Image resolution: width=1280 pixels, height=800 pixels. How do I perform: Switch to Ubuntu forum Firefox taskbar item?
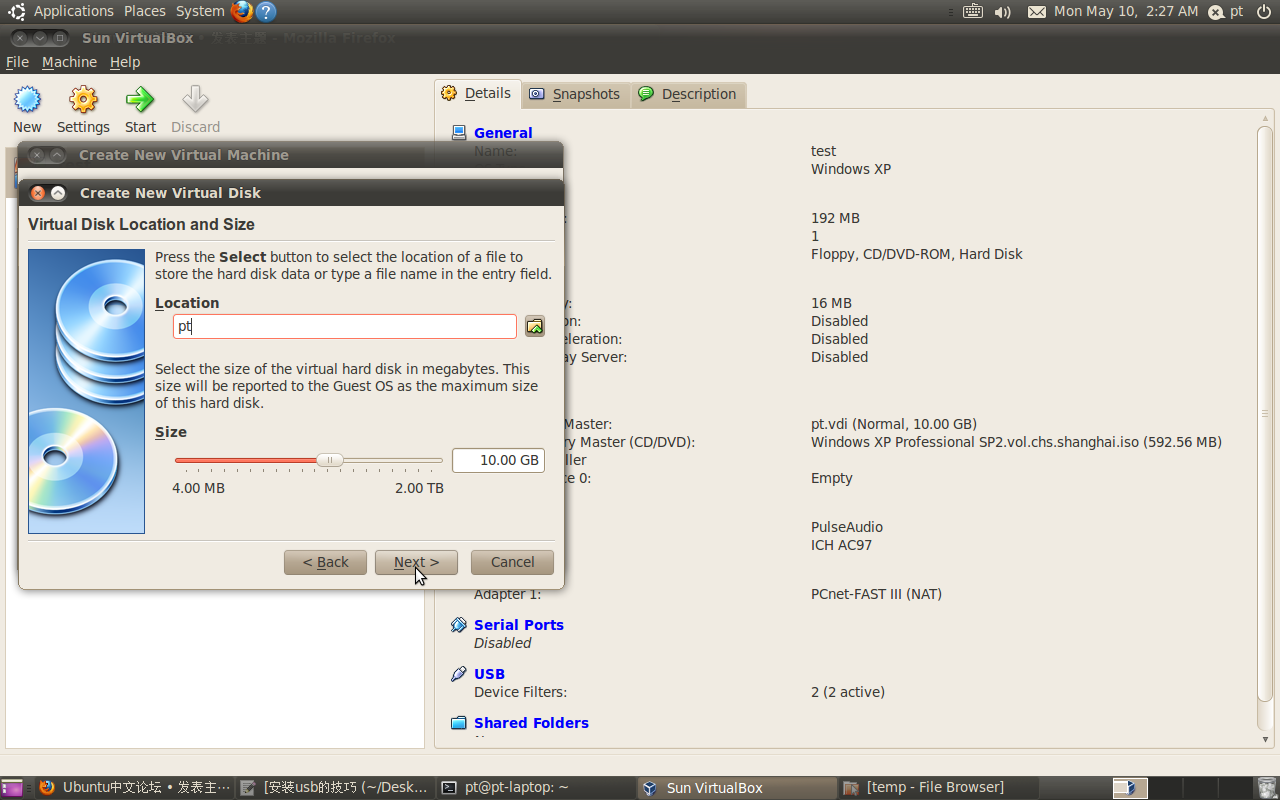click(133, 788)
